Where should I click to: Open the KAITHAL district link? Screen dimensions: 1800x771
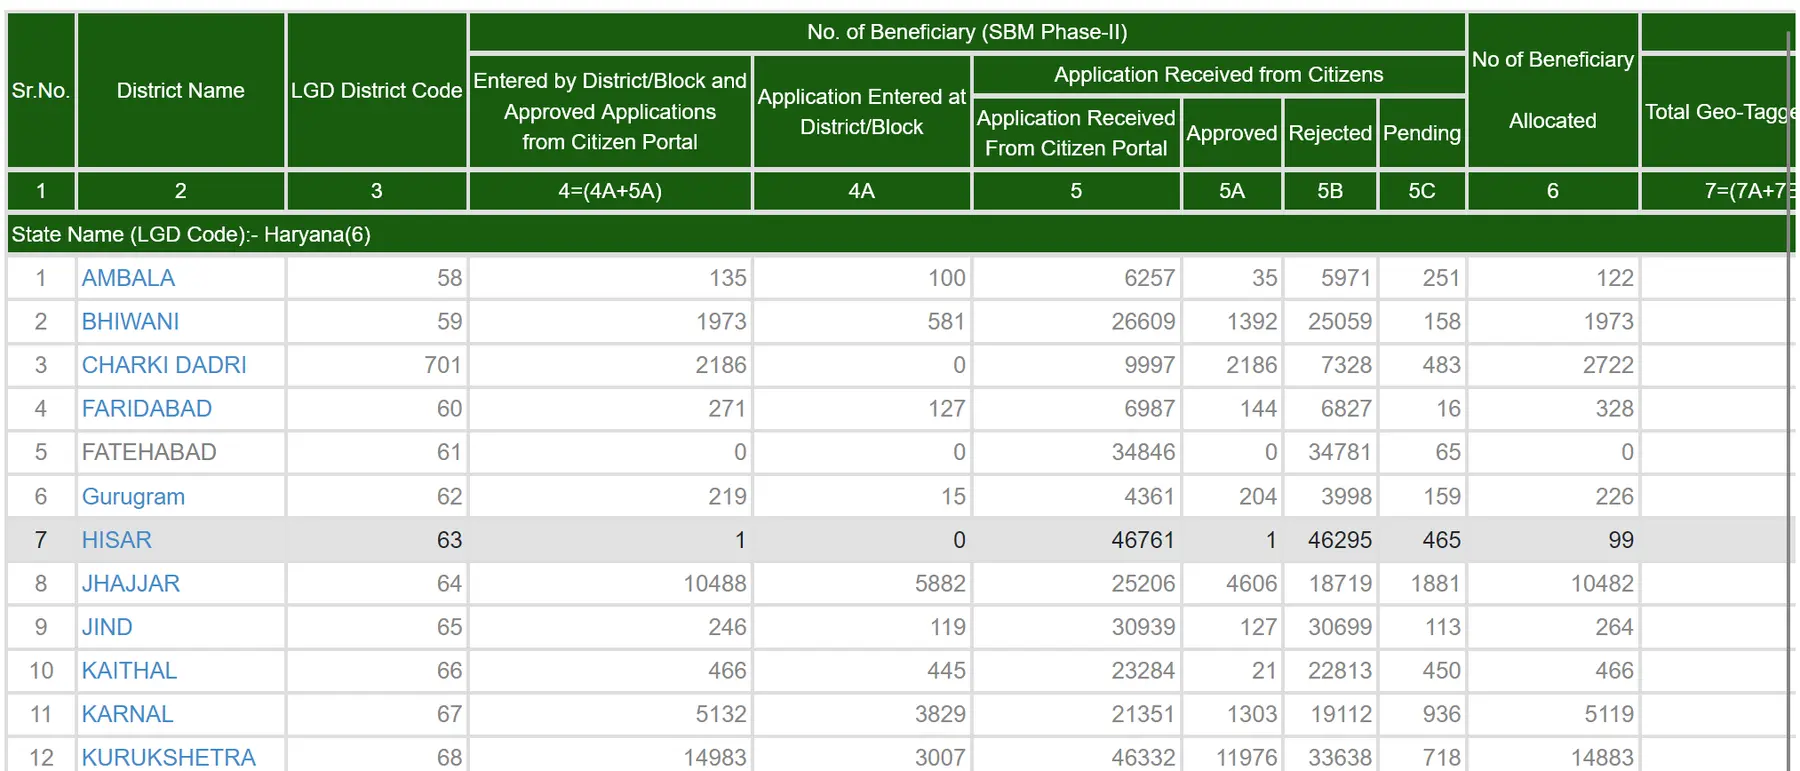coord(129,671)
